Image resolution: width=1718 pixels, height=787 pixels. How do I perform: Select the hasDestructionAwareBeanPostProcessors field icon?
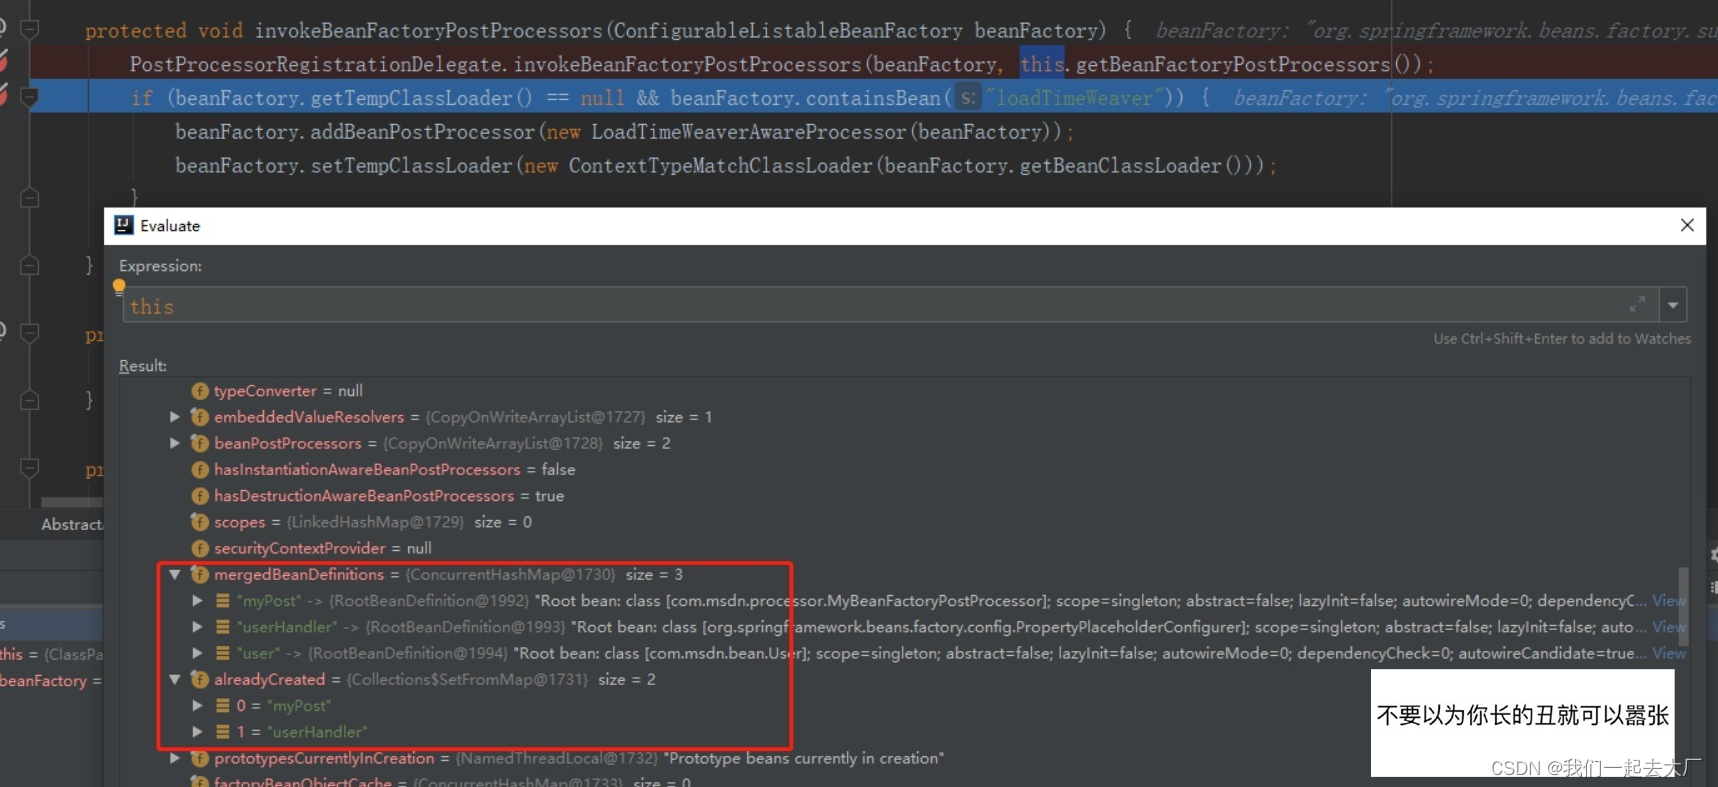pos(200,496)
